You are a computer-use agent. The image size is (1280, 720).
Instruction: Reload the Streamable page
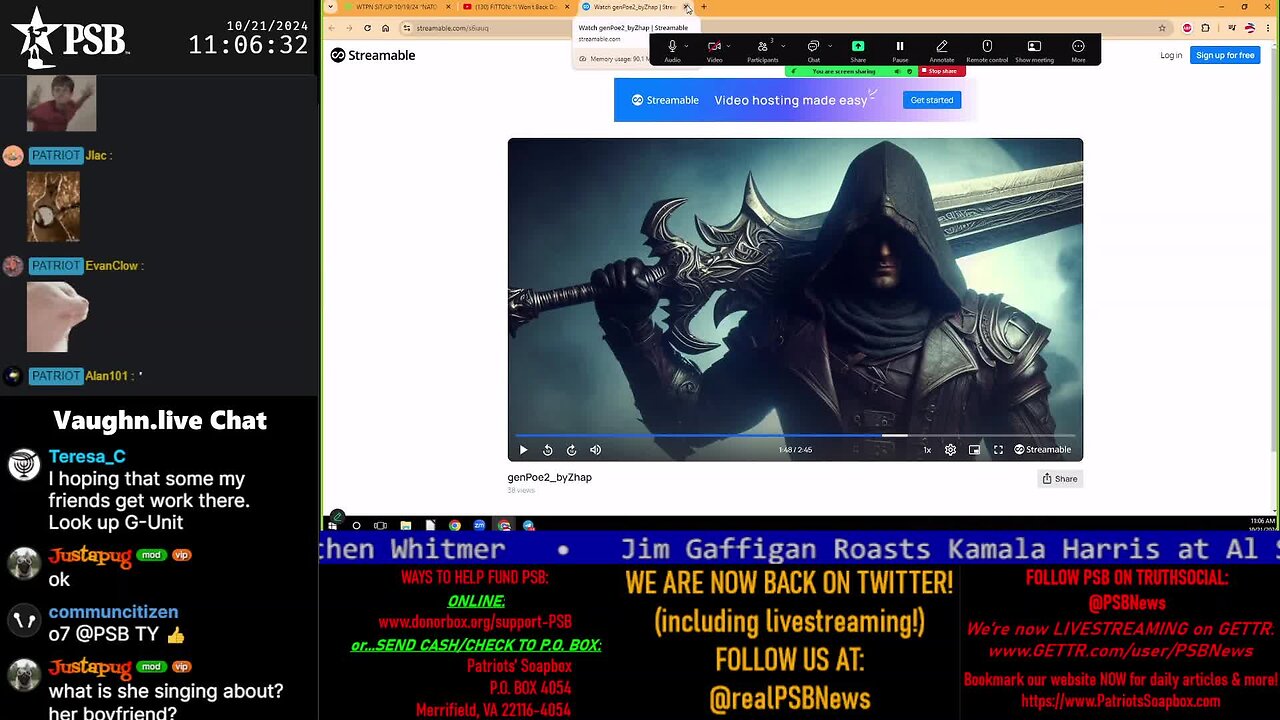pyautogui.click(x=367, y=28)
